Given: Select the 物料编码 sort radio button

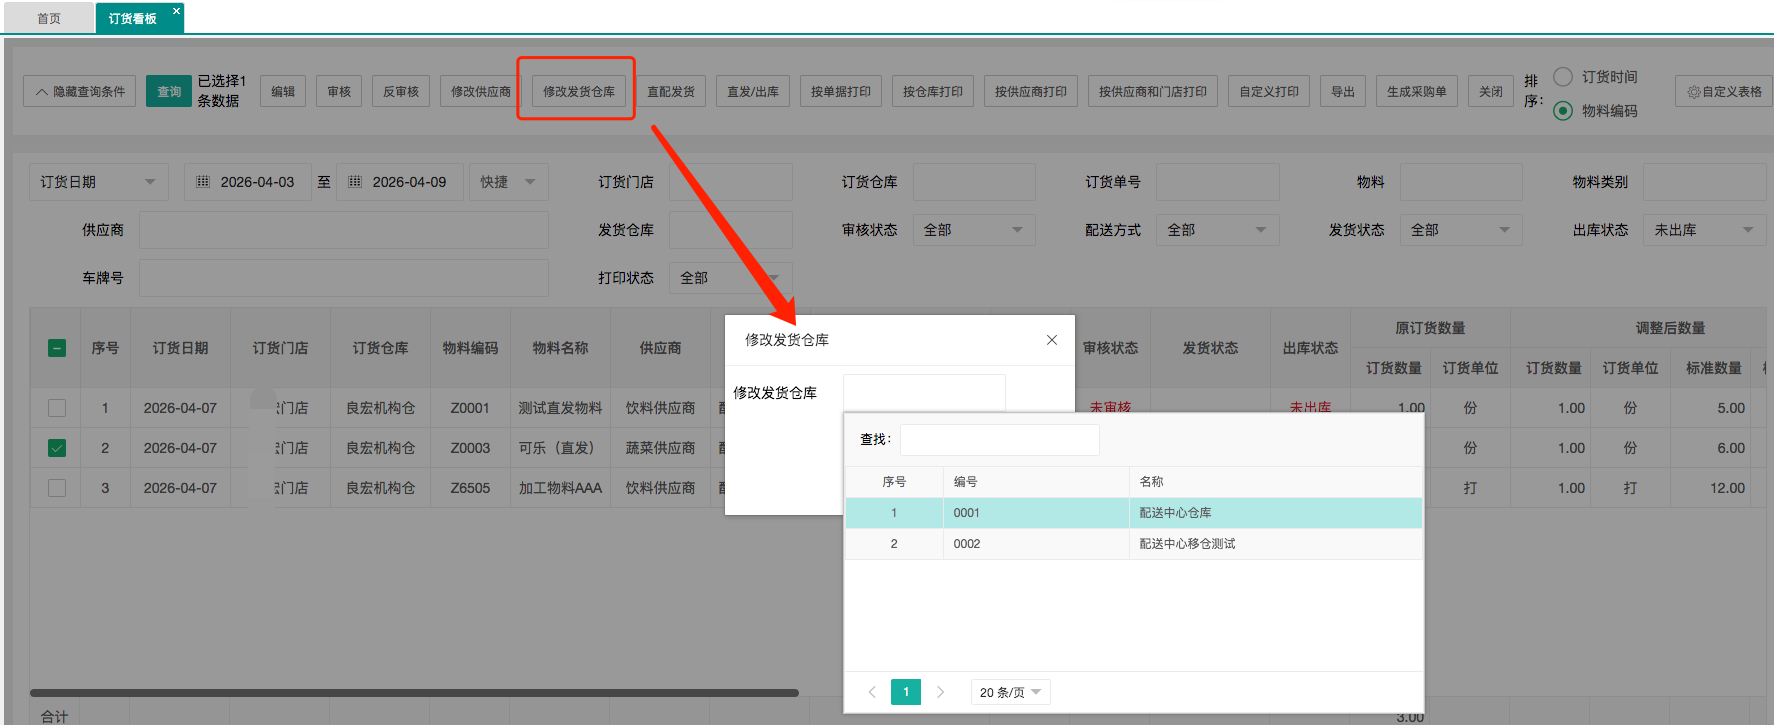Looking at the screenshot, I should click(x=1563, y=111).
